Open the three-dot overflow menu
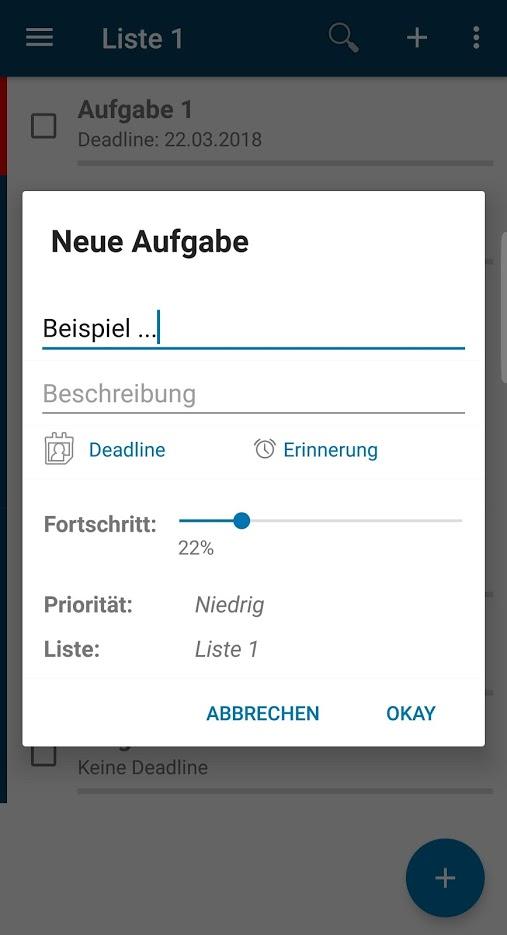 [x=475, y=38]
